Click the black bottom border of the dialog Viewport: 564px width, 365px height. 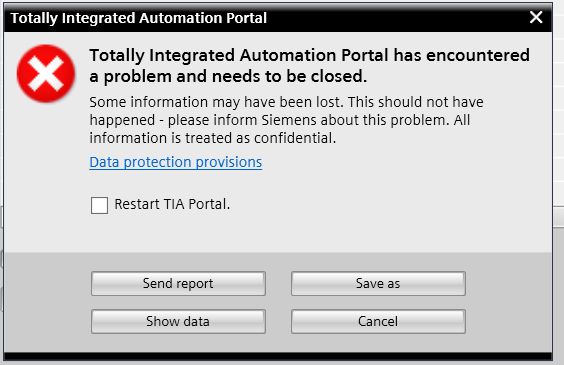click(278, 356)
